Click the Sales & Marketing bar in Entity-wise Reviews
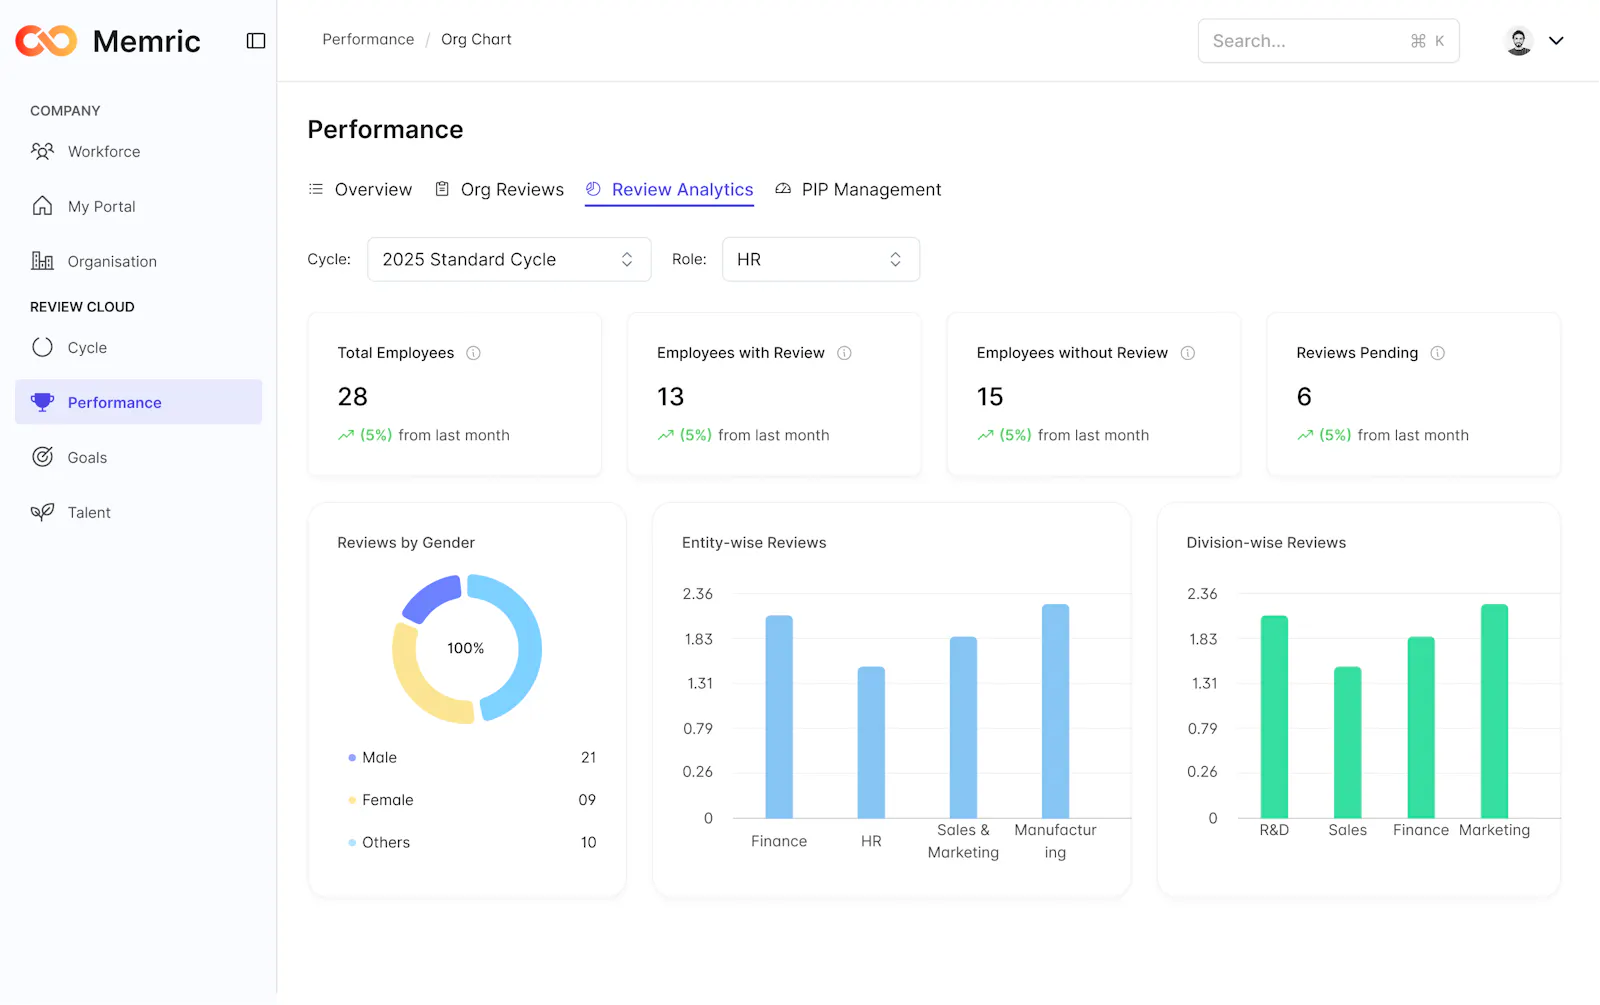Viewport: 1600px width, 1005px height. (963, 728)
